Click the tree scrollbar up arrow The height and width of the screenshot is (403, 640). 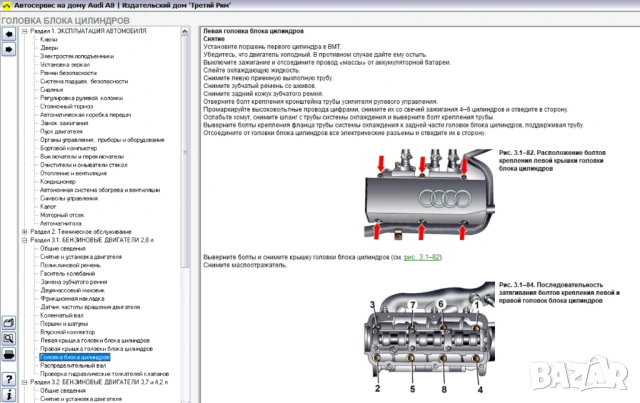[x=184, y=31]
